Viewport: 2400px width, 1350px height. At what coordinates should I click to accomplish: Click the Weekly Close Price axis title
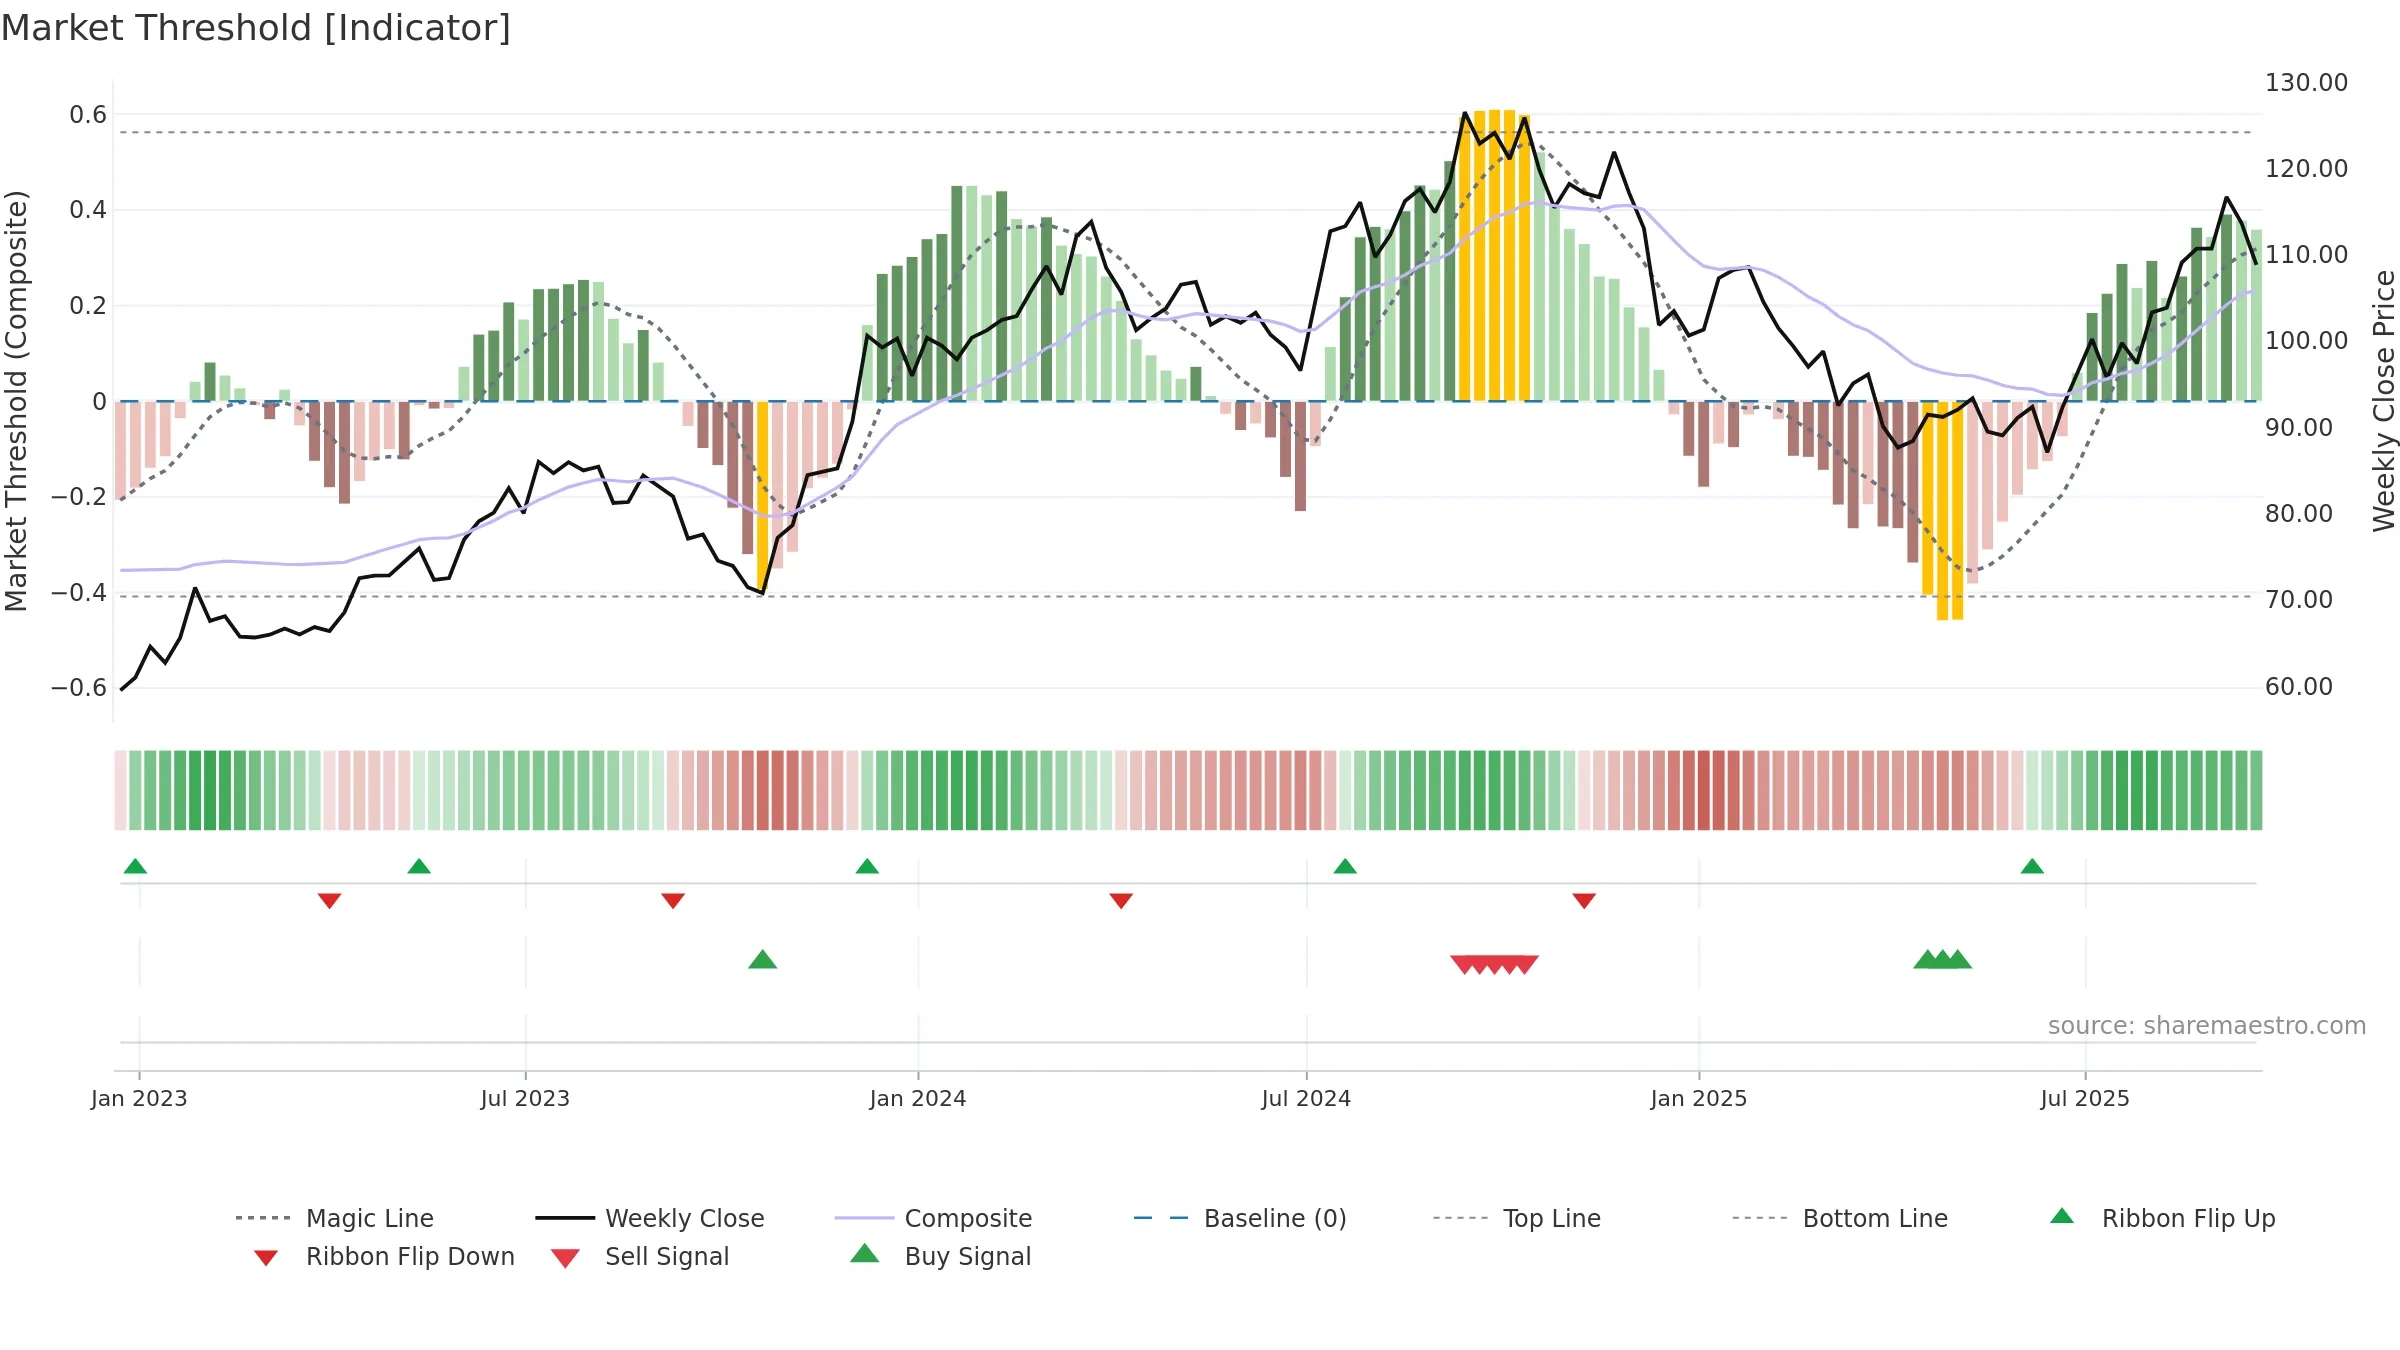pyautogui.click(x=2384, y=400)
